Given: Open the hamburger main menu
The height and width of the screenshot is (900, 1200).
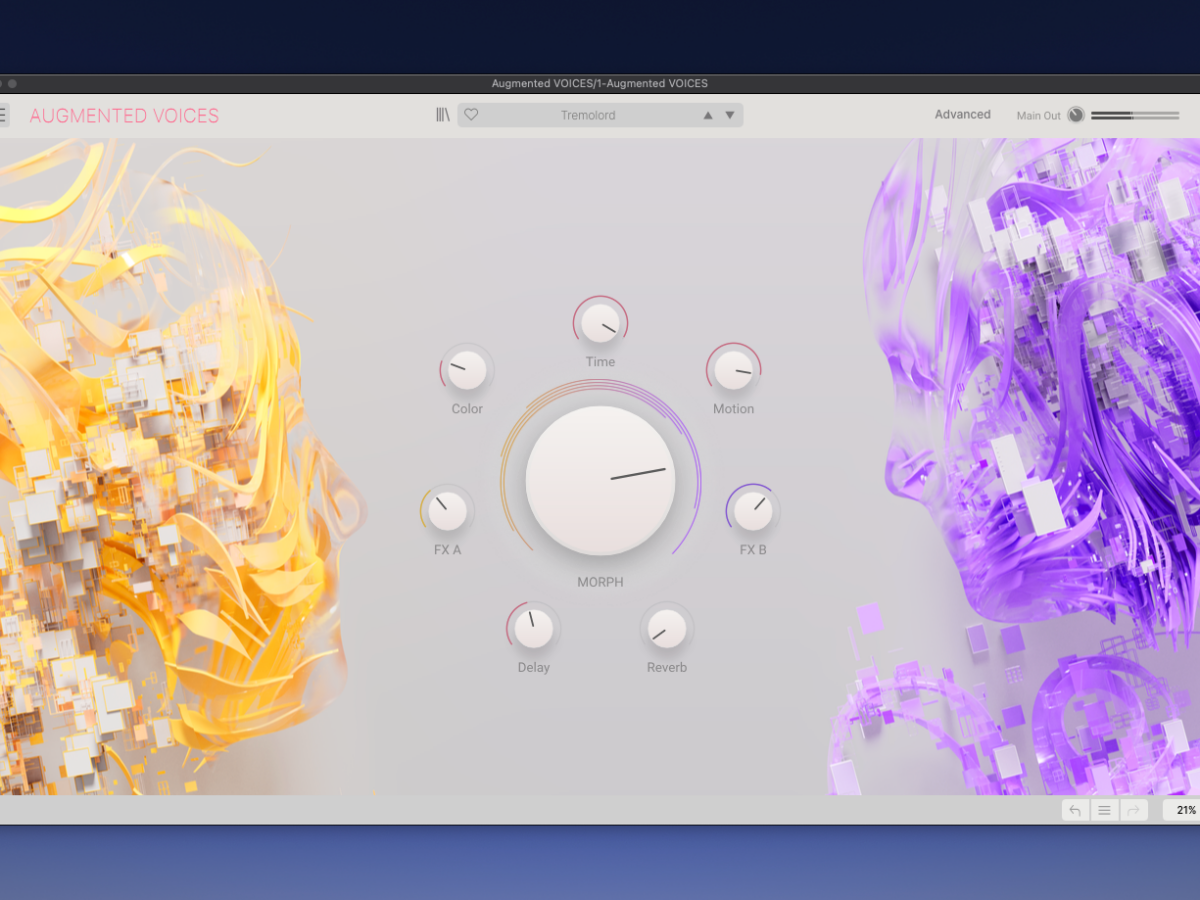Looking at the screenshot, I should click(3, 115).
